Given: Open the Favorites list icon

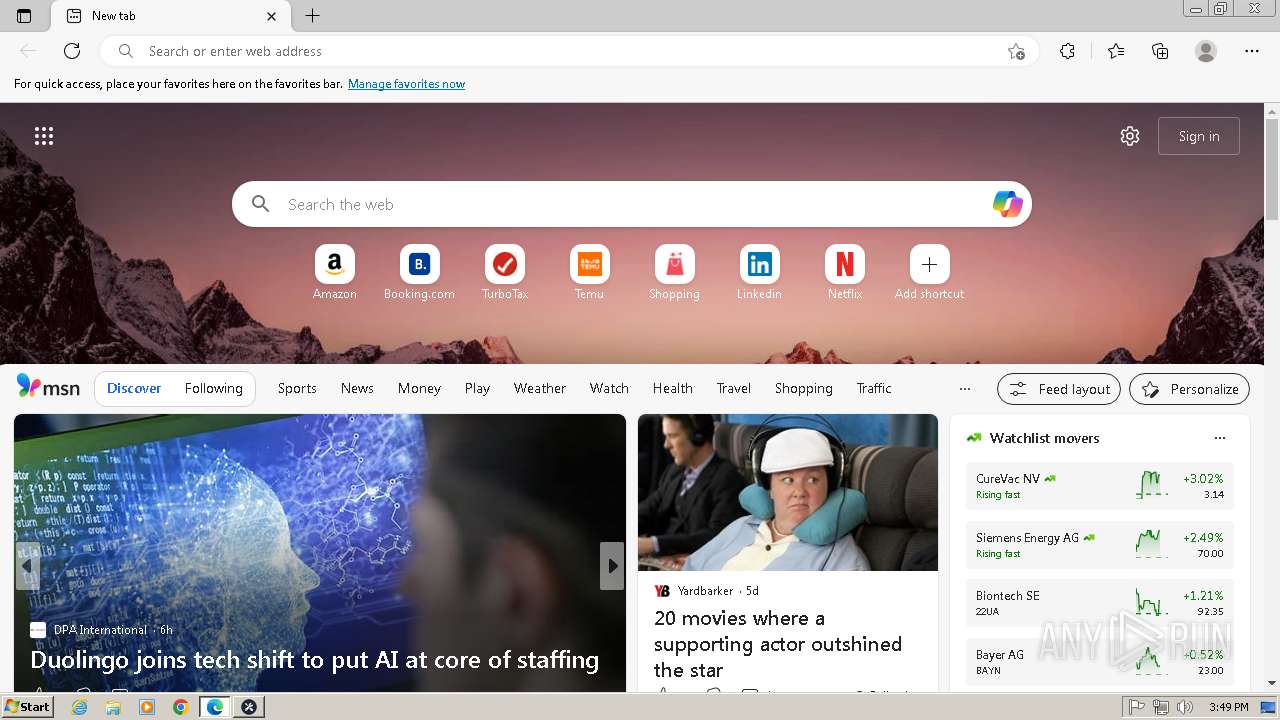Looking at the screenshot, I should click(x=1116, y=51).
